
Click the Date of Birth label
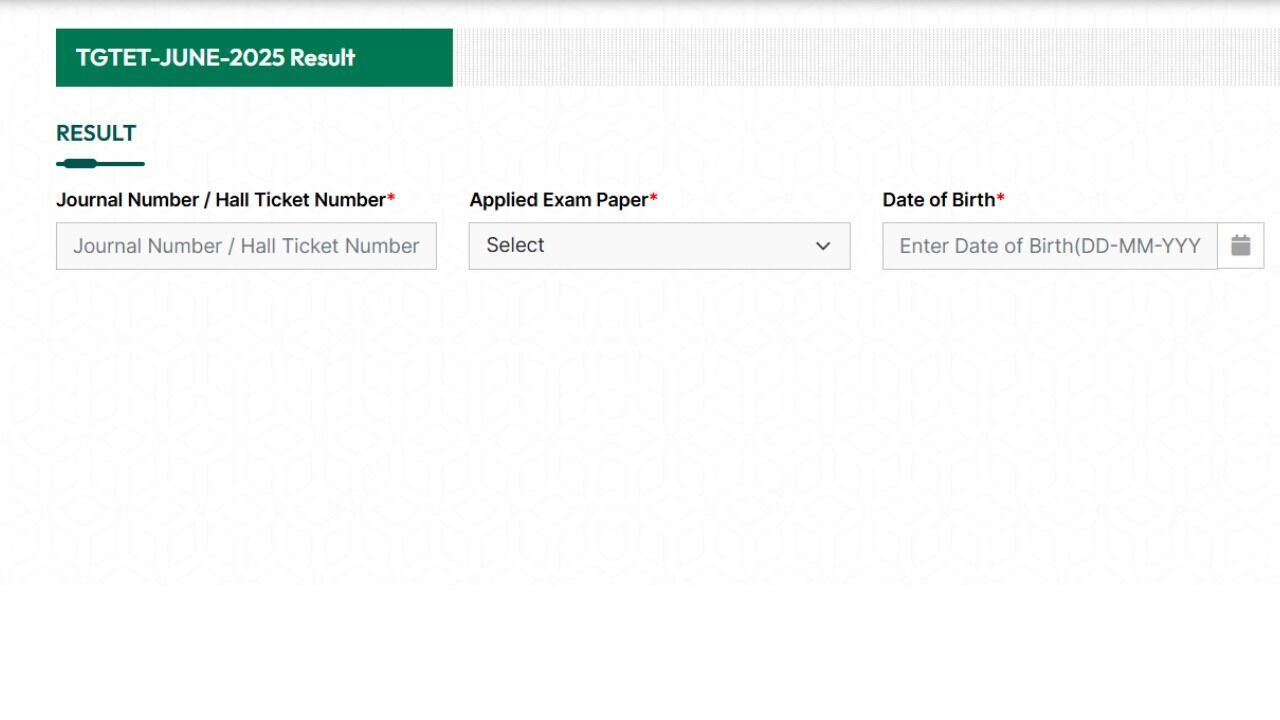click(x=938, y=200)
